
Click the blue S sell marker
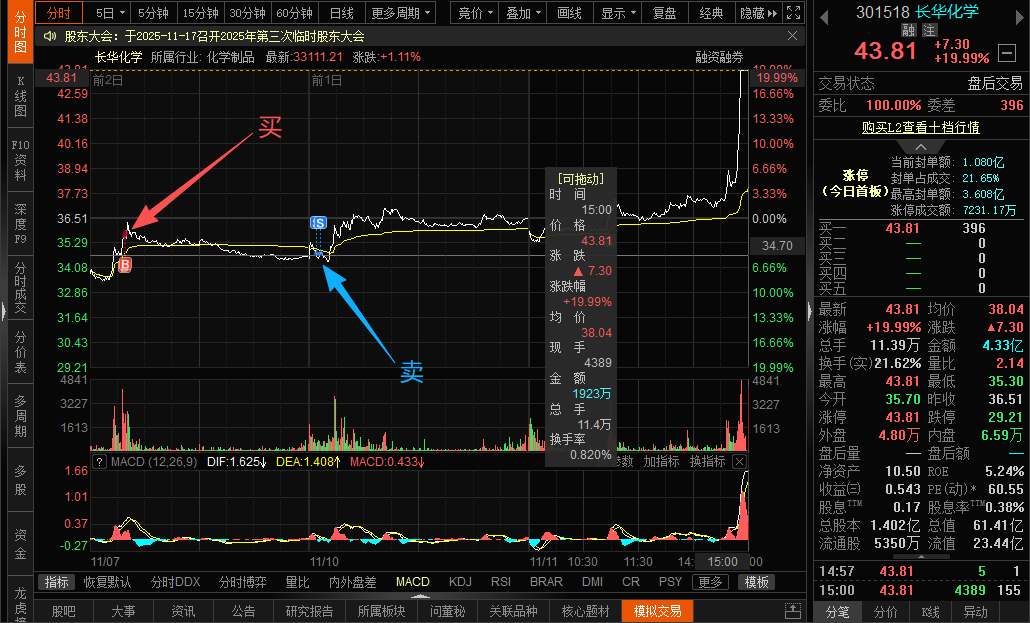click(x=318, y=223)
